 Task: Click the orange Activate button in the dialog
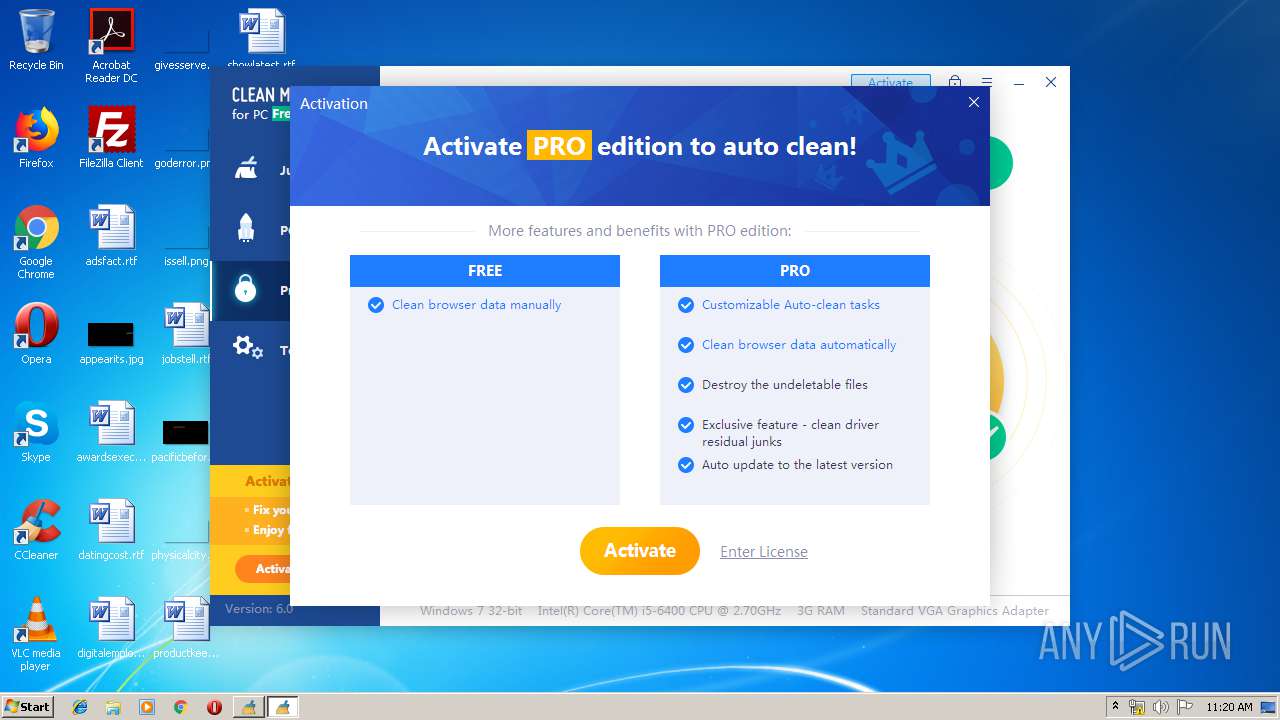(x=640, y=551)
